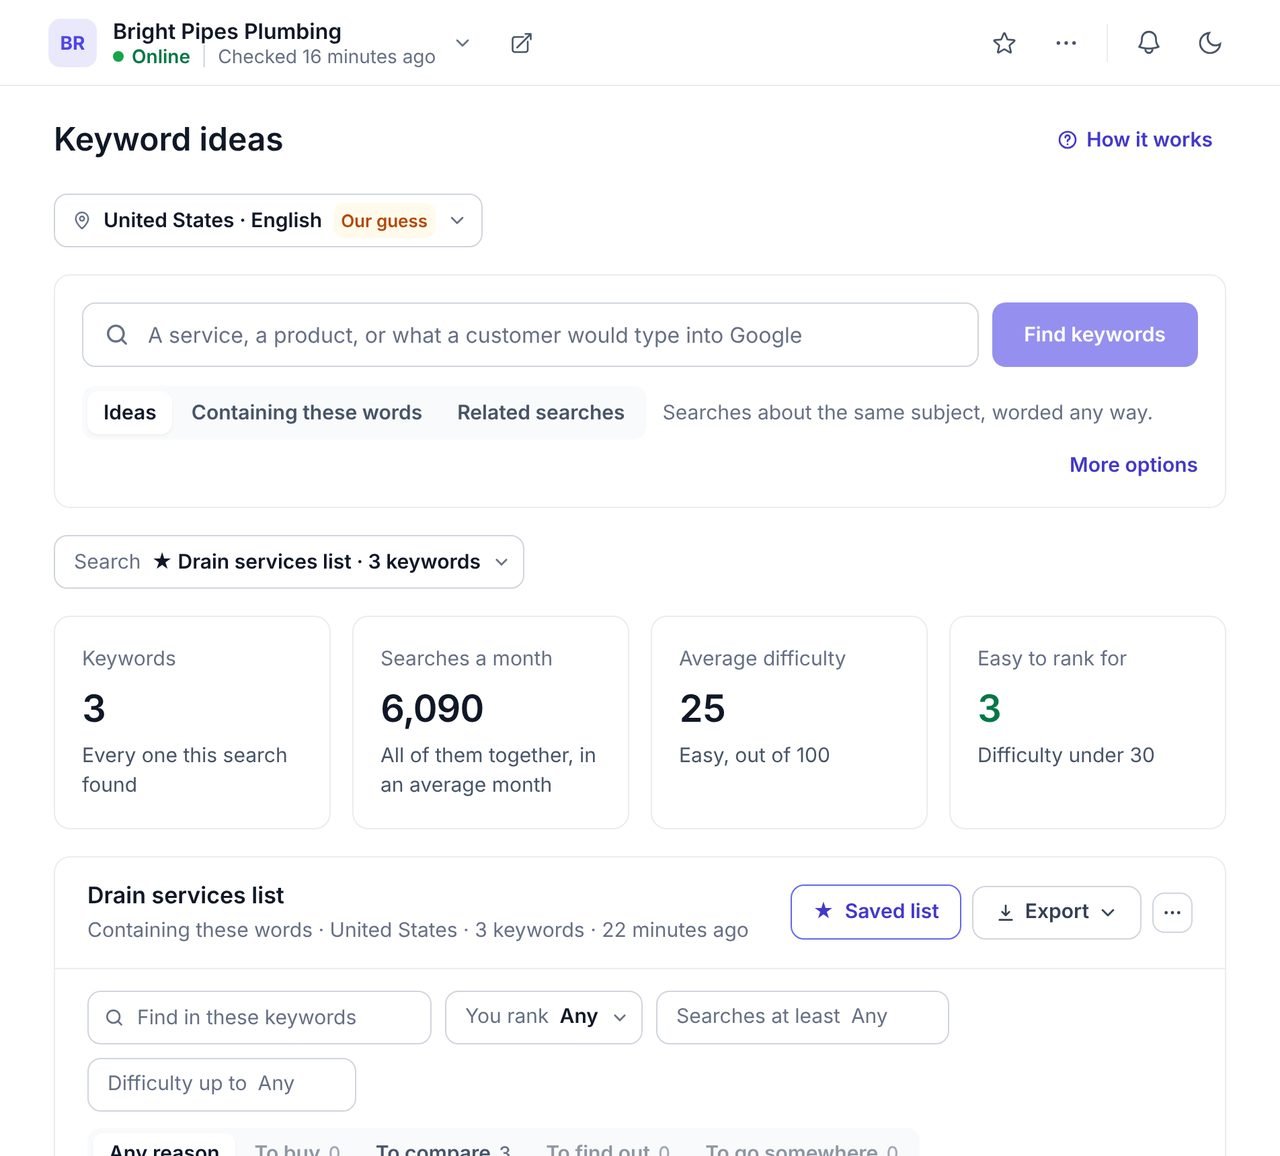This screenshot has width=1280, height=1156.
Task: Click the star icon in Saved list button
Action: (823, 911)
